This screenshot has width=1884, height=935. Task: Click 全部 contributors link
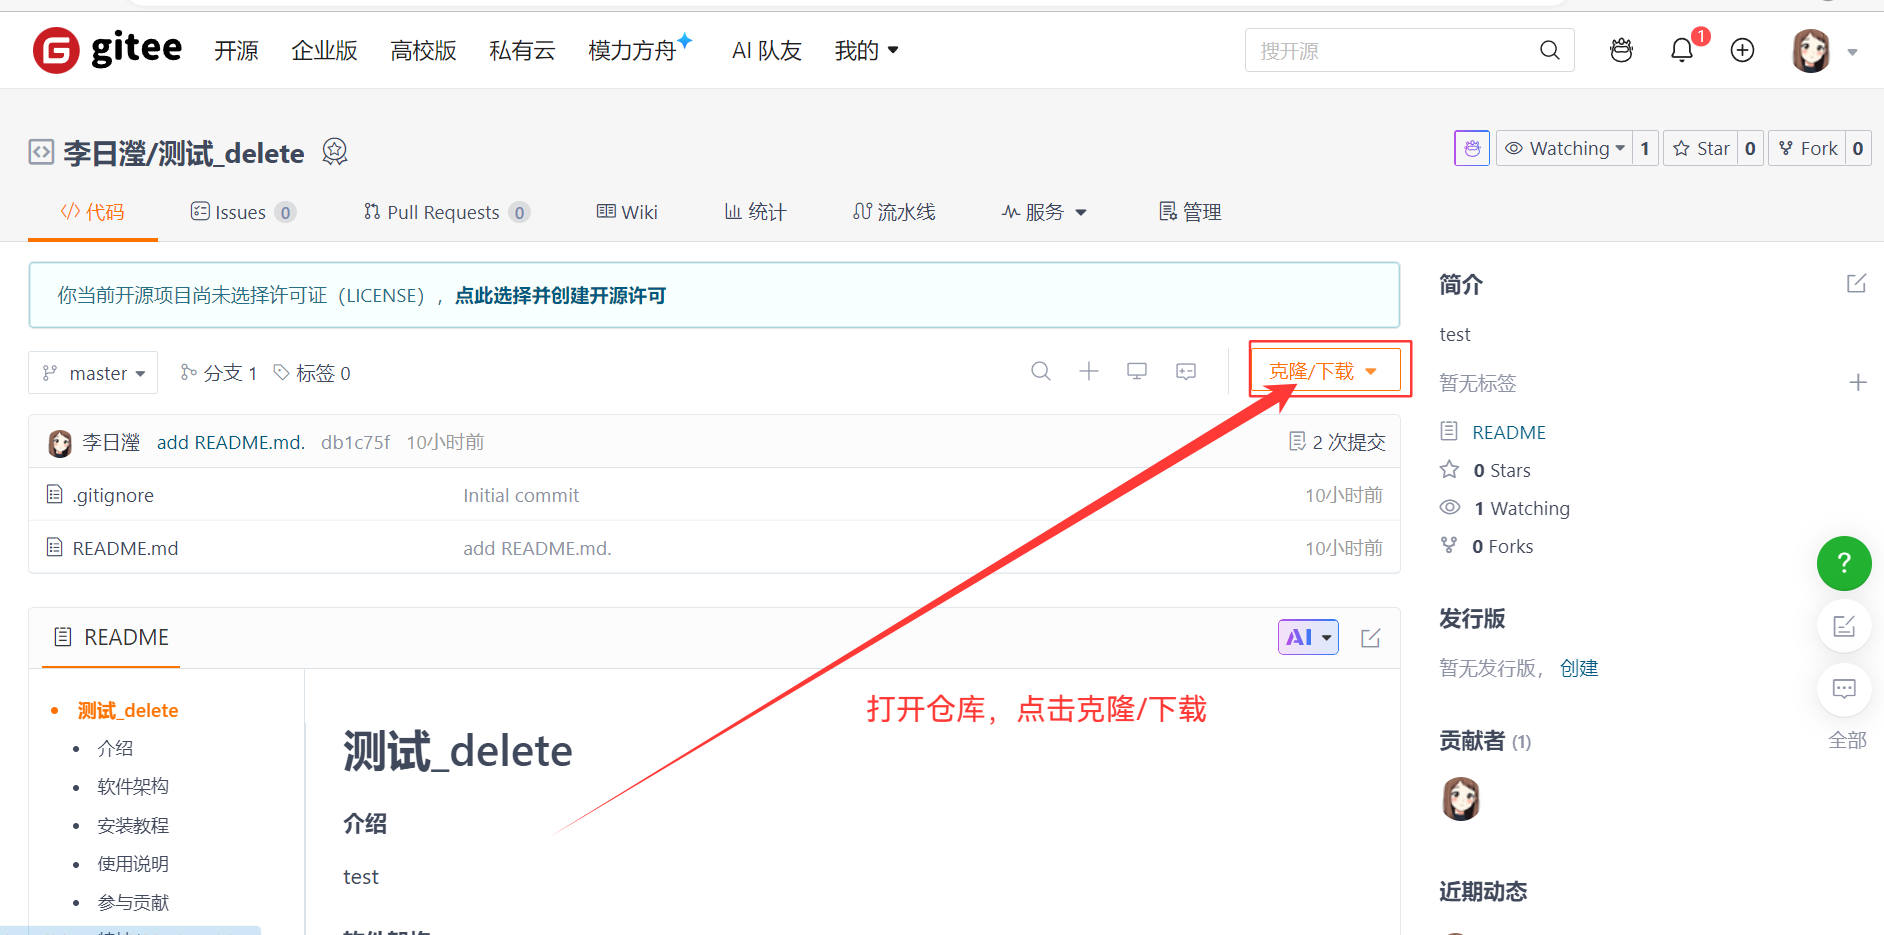tap(1847, 740)
